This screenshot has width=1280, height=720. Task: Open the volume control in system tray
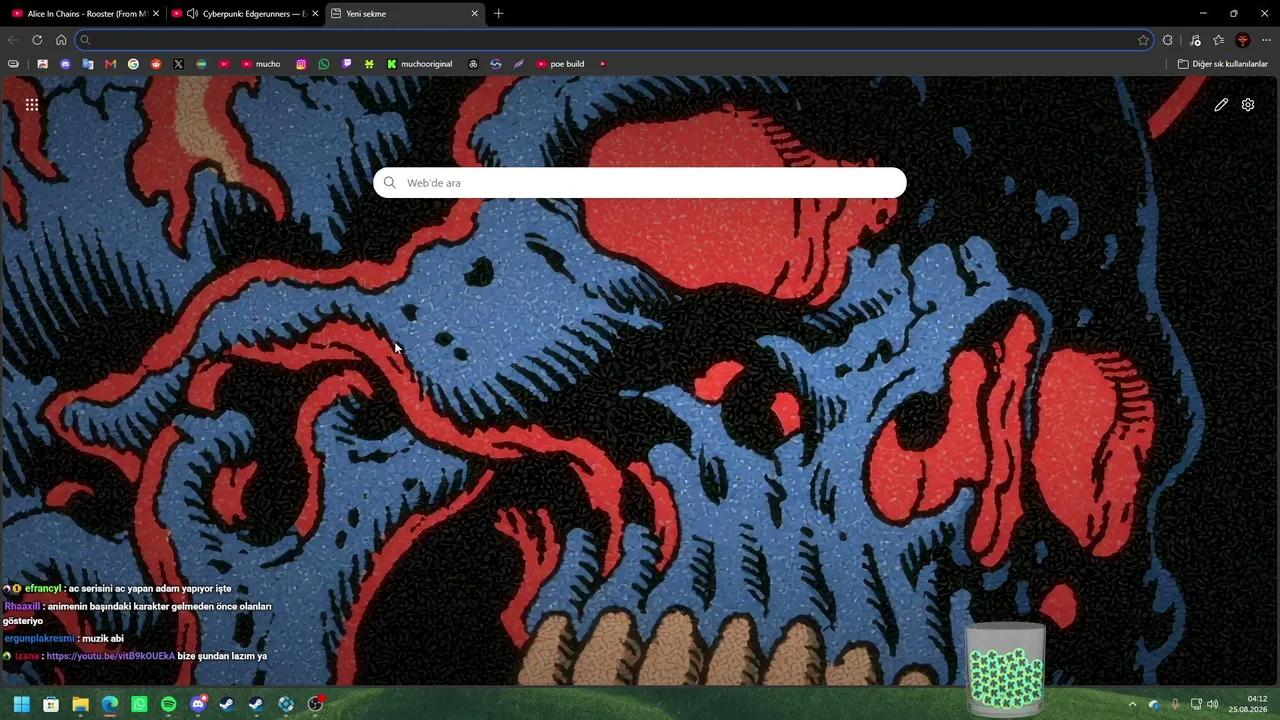(x=1212, y=704)
